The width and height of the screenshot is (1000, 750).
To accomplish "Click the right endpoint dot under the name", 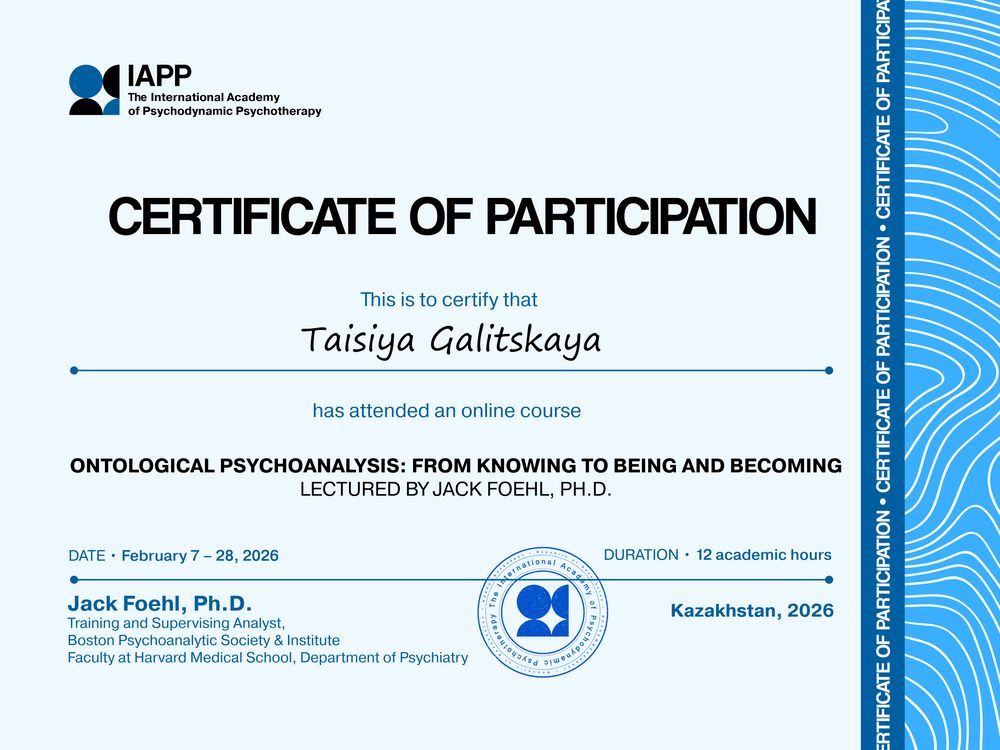I will pos(829,371).
